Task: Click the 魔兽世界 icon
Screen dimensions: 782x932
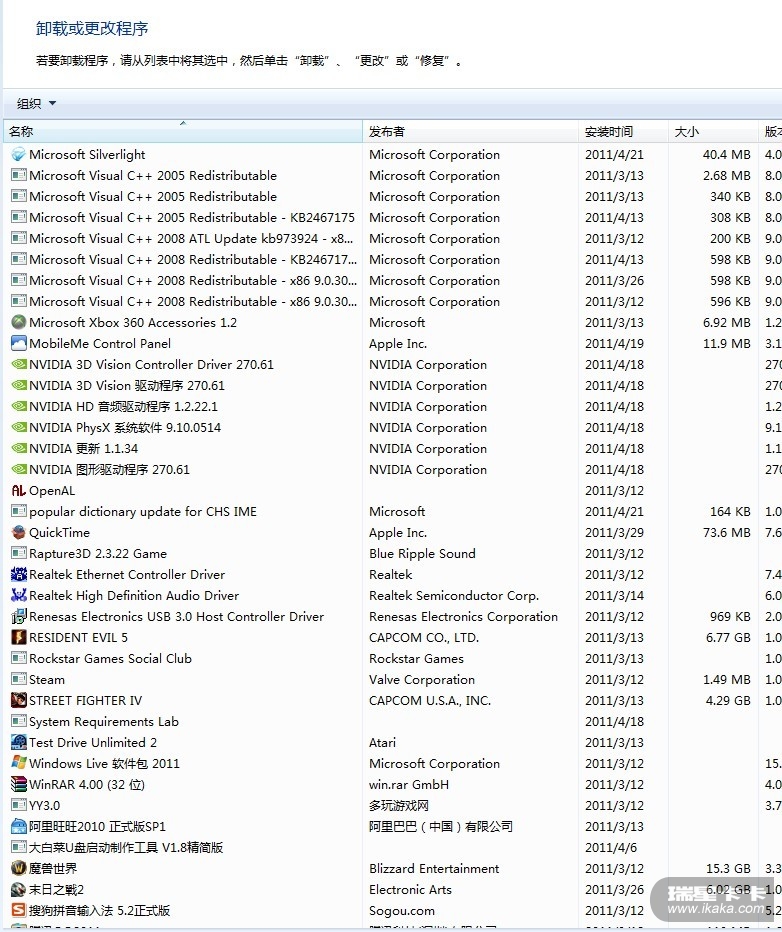Action: pos(19,868)
